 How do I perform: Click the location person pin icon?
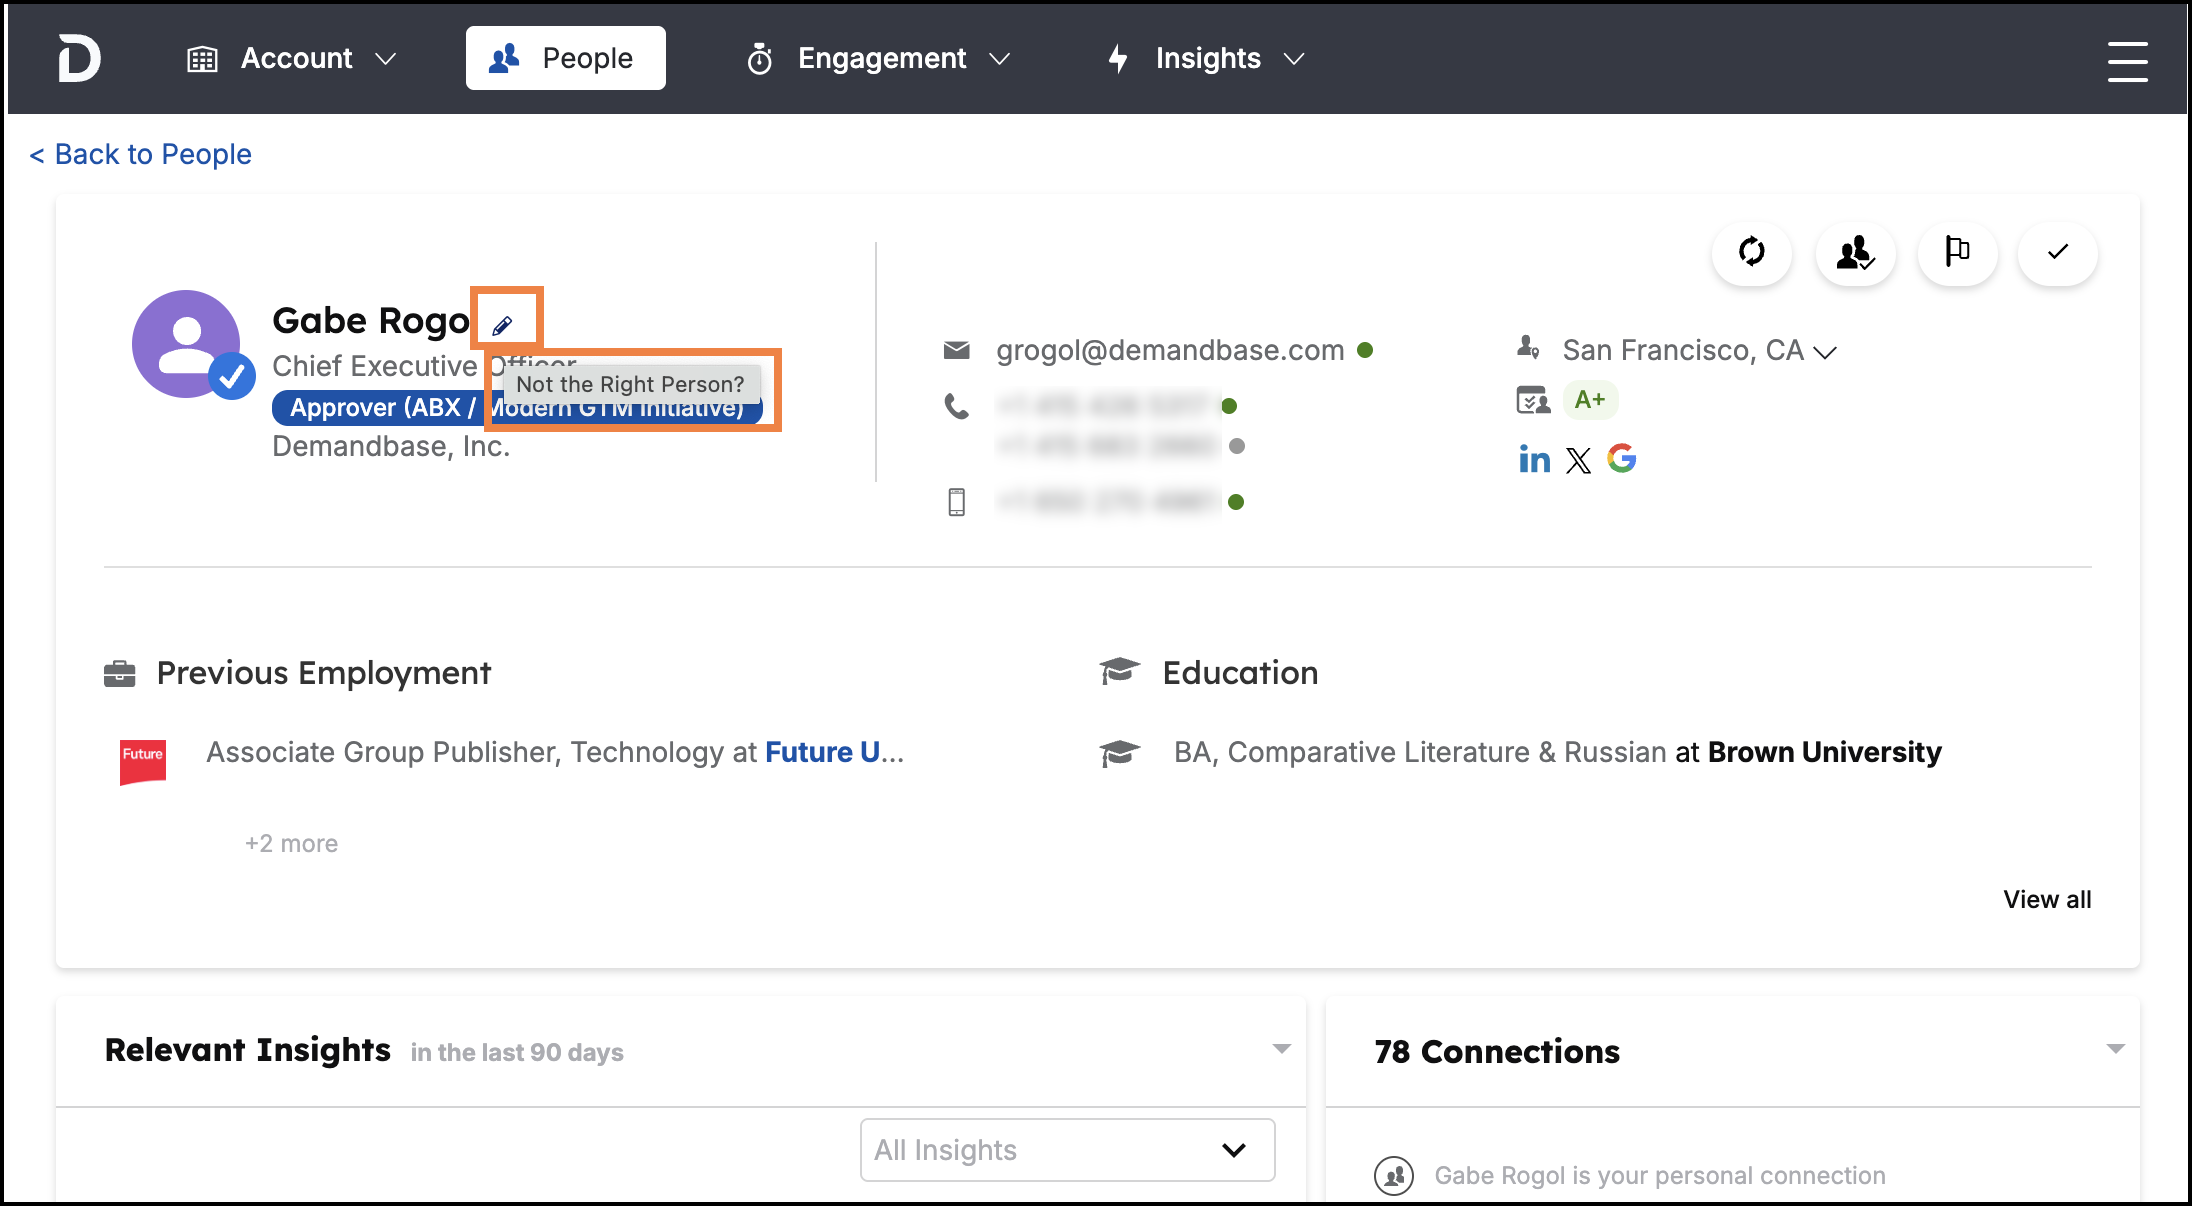1528,347
